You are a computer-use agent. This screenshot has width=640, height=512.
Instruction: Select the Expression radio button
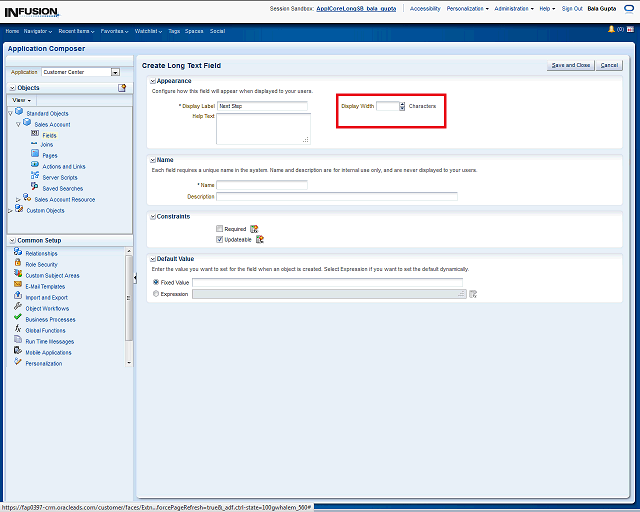[154, 294]
